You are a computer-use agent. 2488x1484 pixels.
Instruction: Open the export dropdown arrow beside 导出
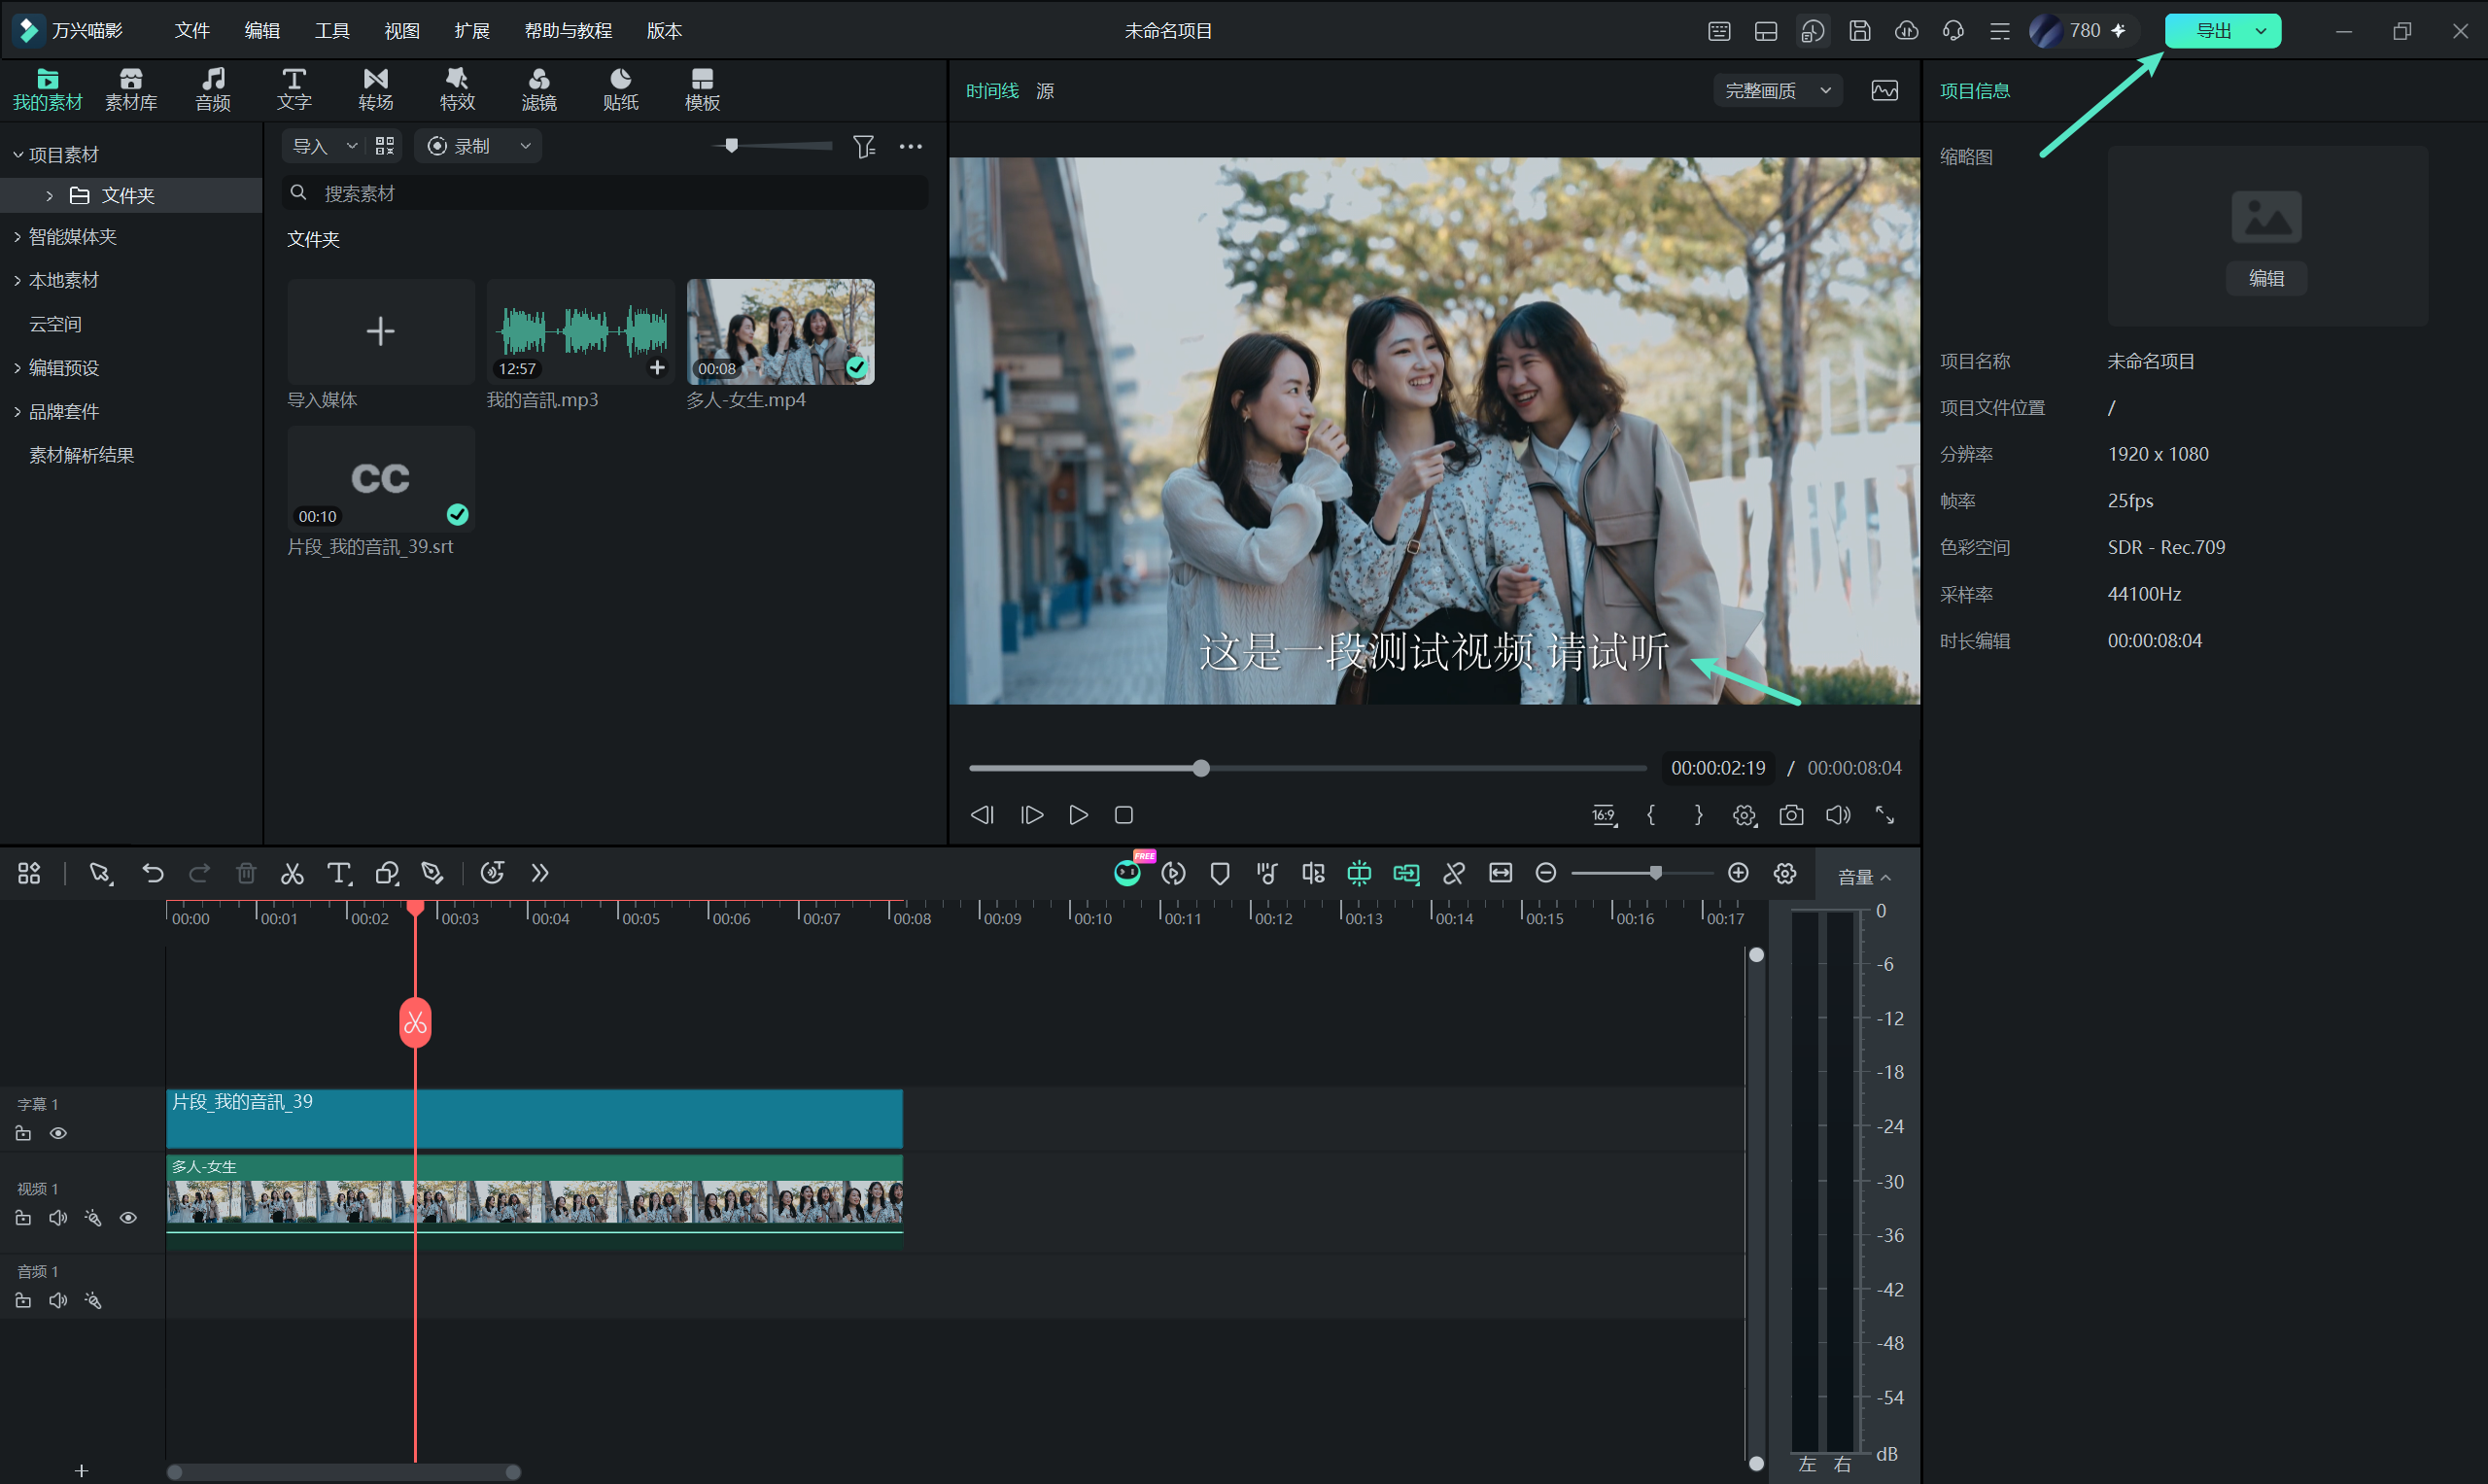tap(2260, 31)
